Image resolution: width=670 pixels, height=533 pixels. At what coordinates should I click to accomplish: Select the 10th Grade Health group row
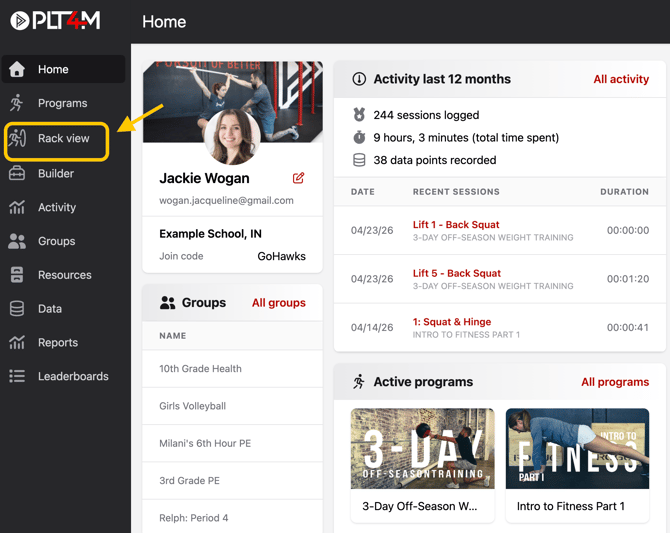[x=232, y=368]
